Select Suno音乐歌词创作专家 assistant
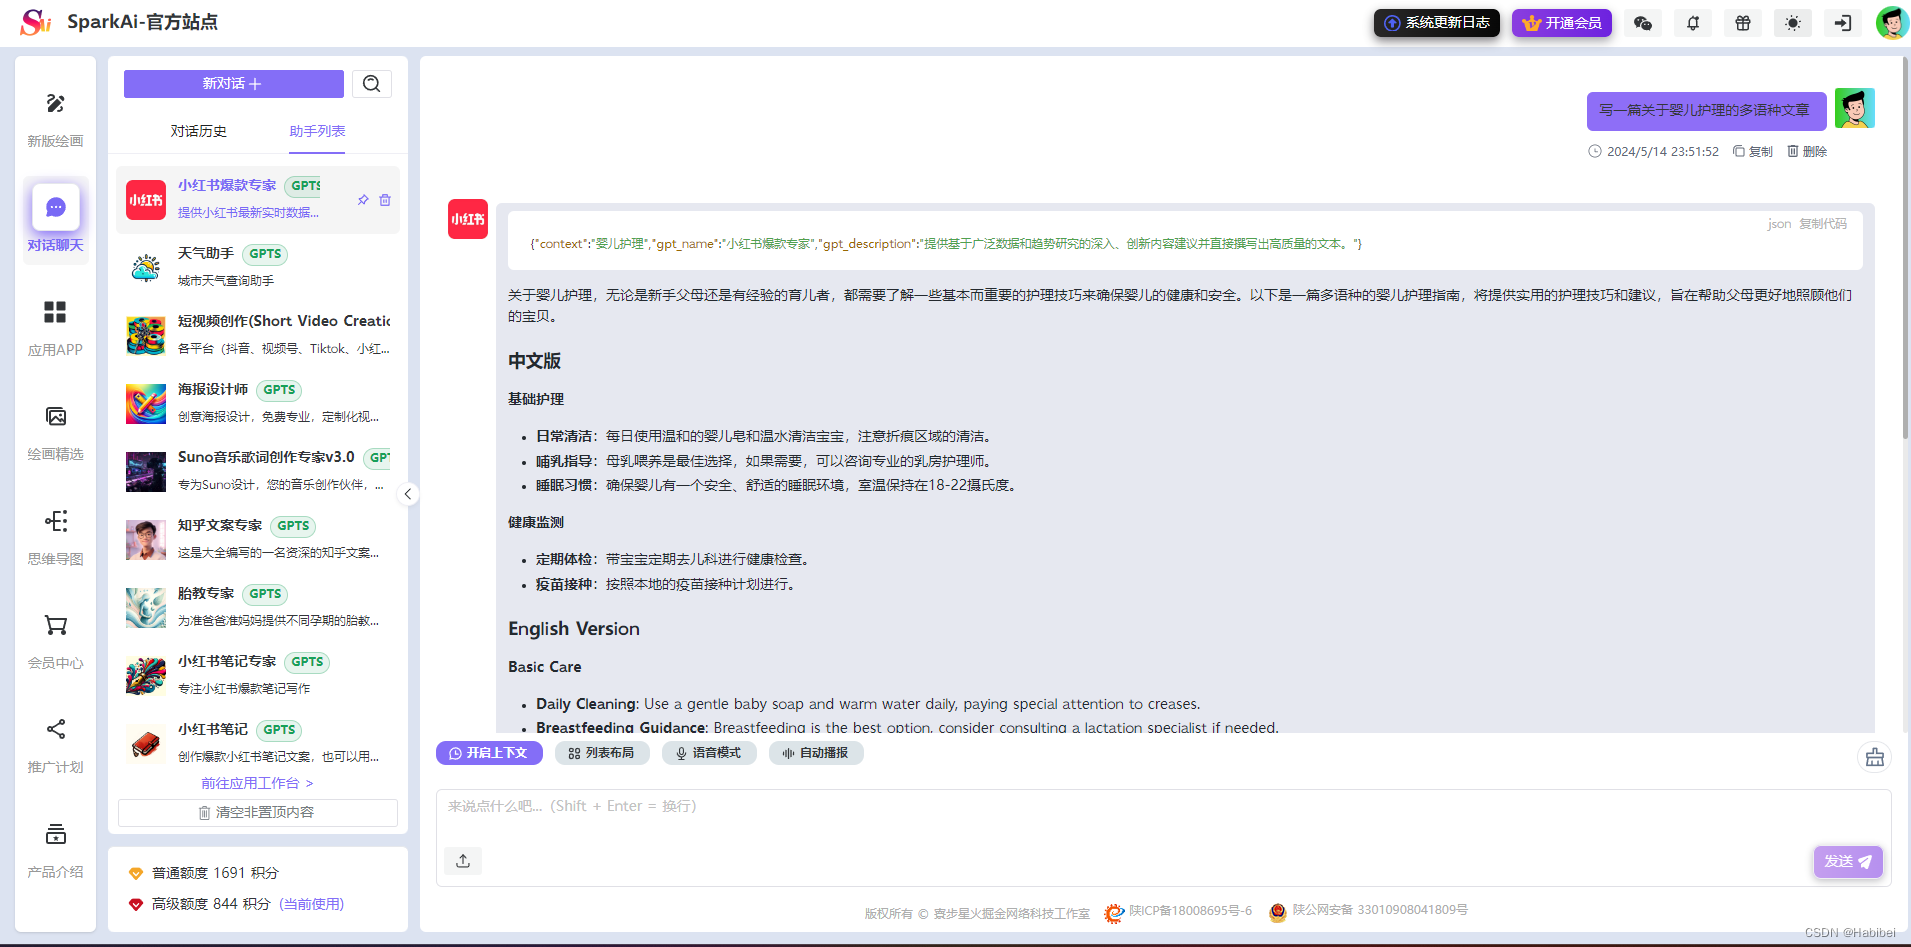 click(x=258, y=471)
